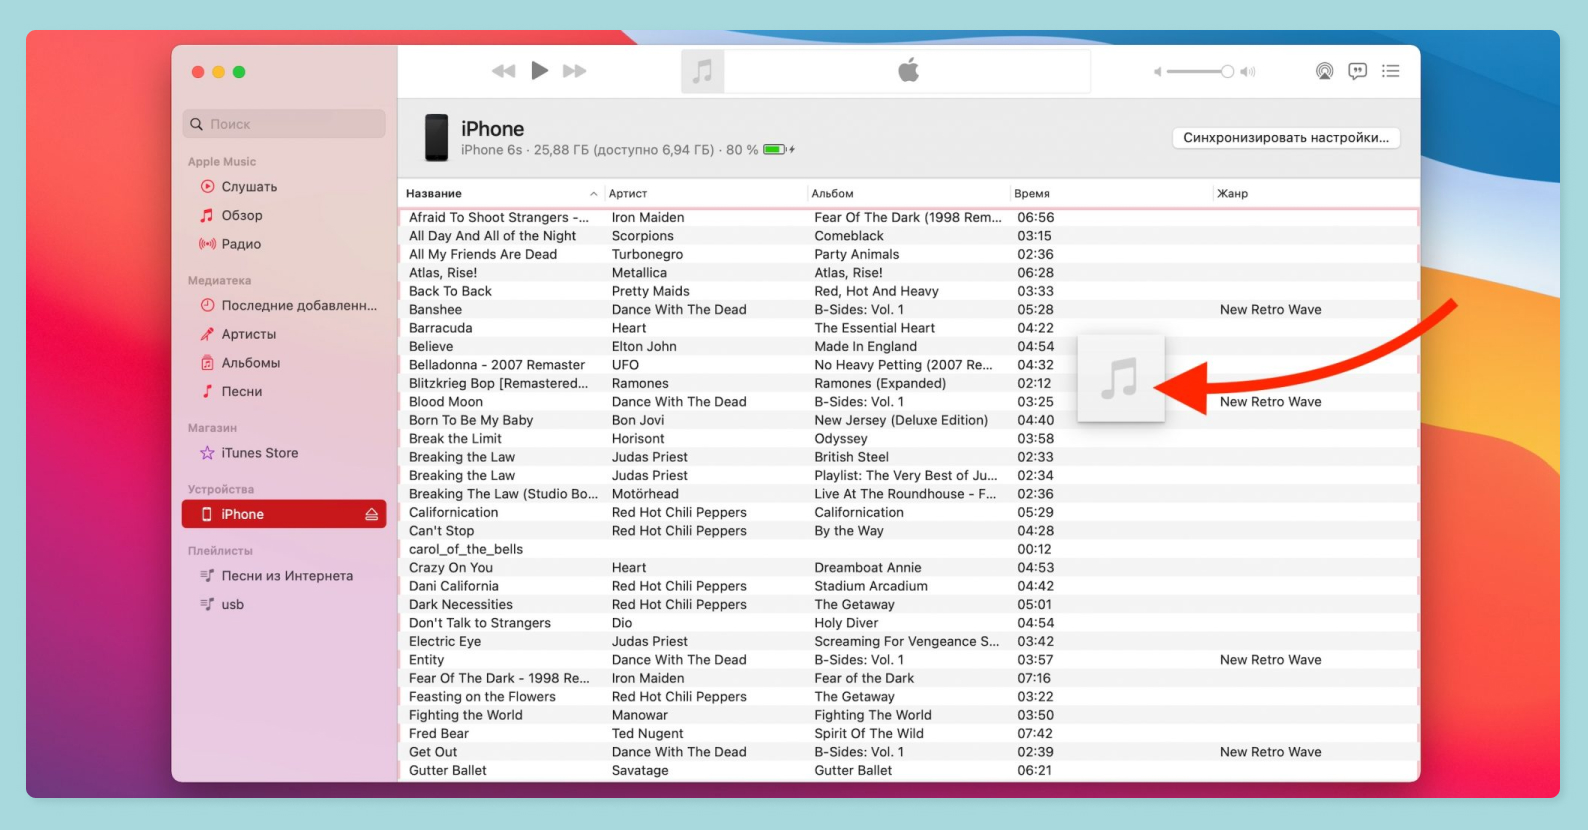
Task: Open Песни in the sidebar
Action: (241, 392)
